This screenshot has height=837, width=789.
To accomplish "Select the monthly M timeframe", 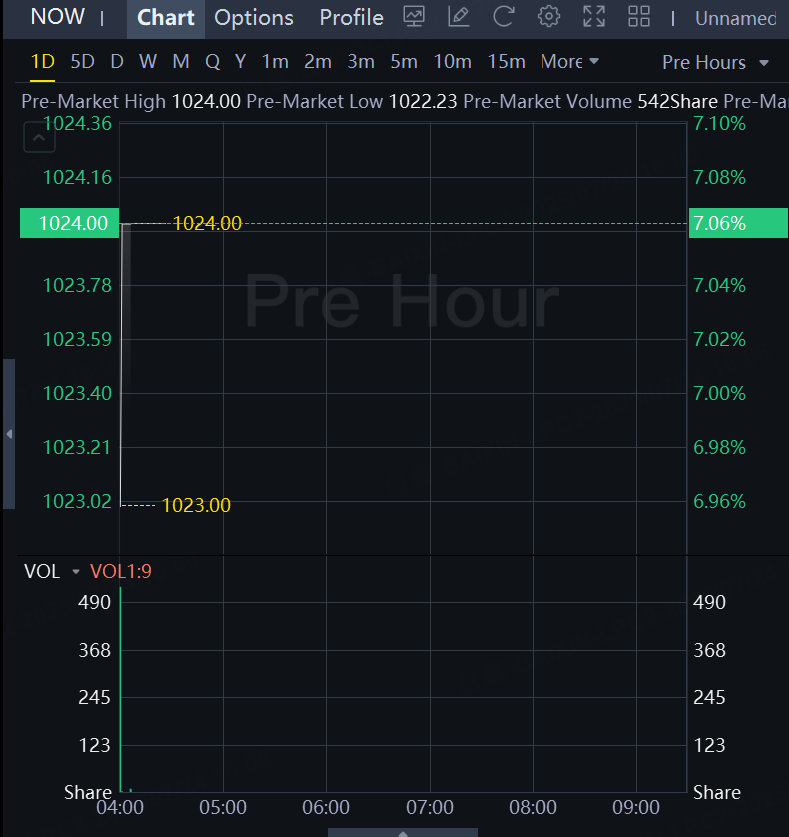I will pos(181,61).
